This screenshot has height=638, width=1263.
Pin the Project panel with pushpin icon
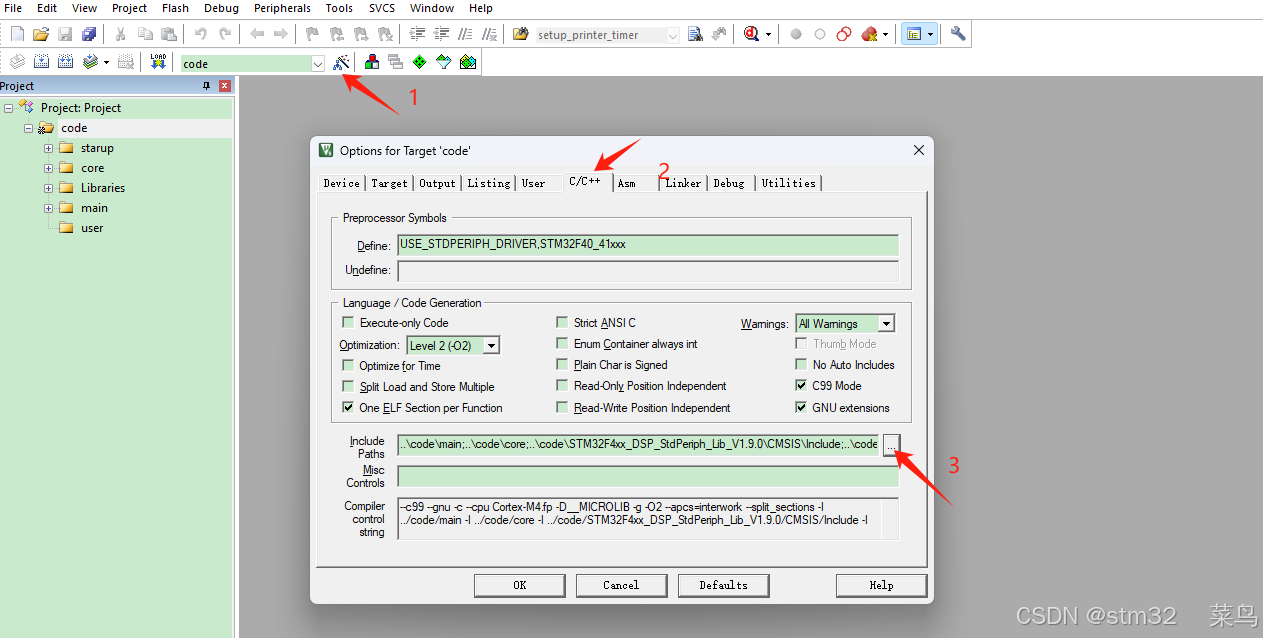pos(207,86)
